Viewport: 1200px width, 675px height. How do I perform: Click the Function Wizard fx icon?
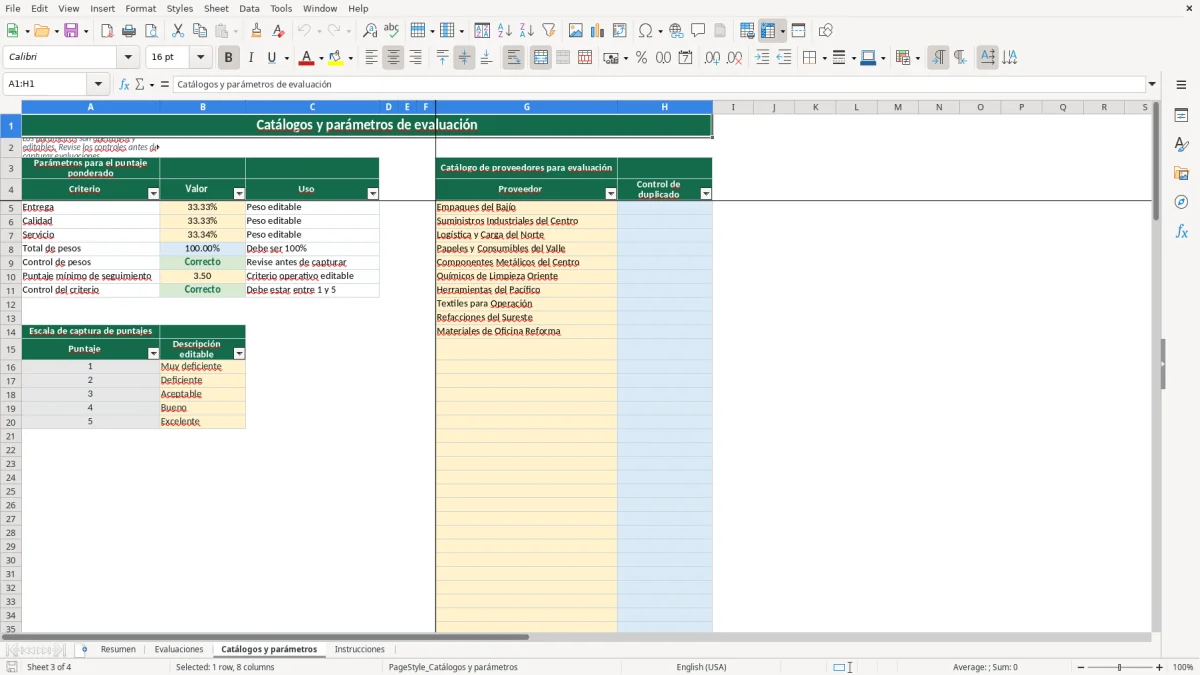pyautogui.click(x=124, y=84)
